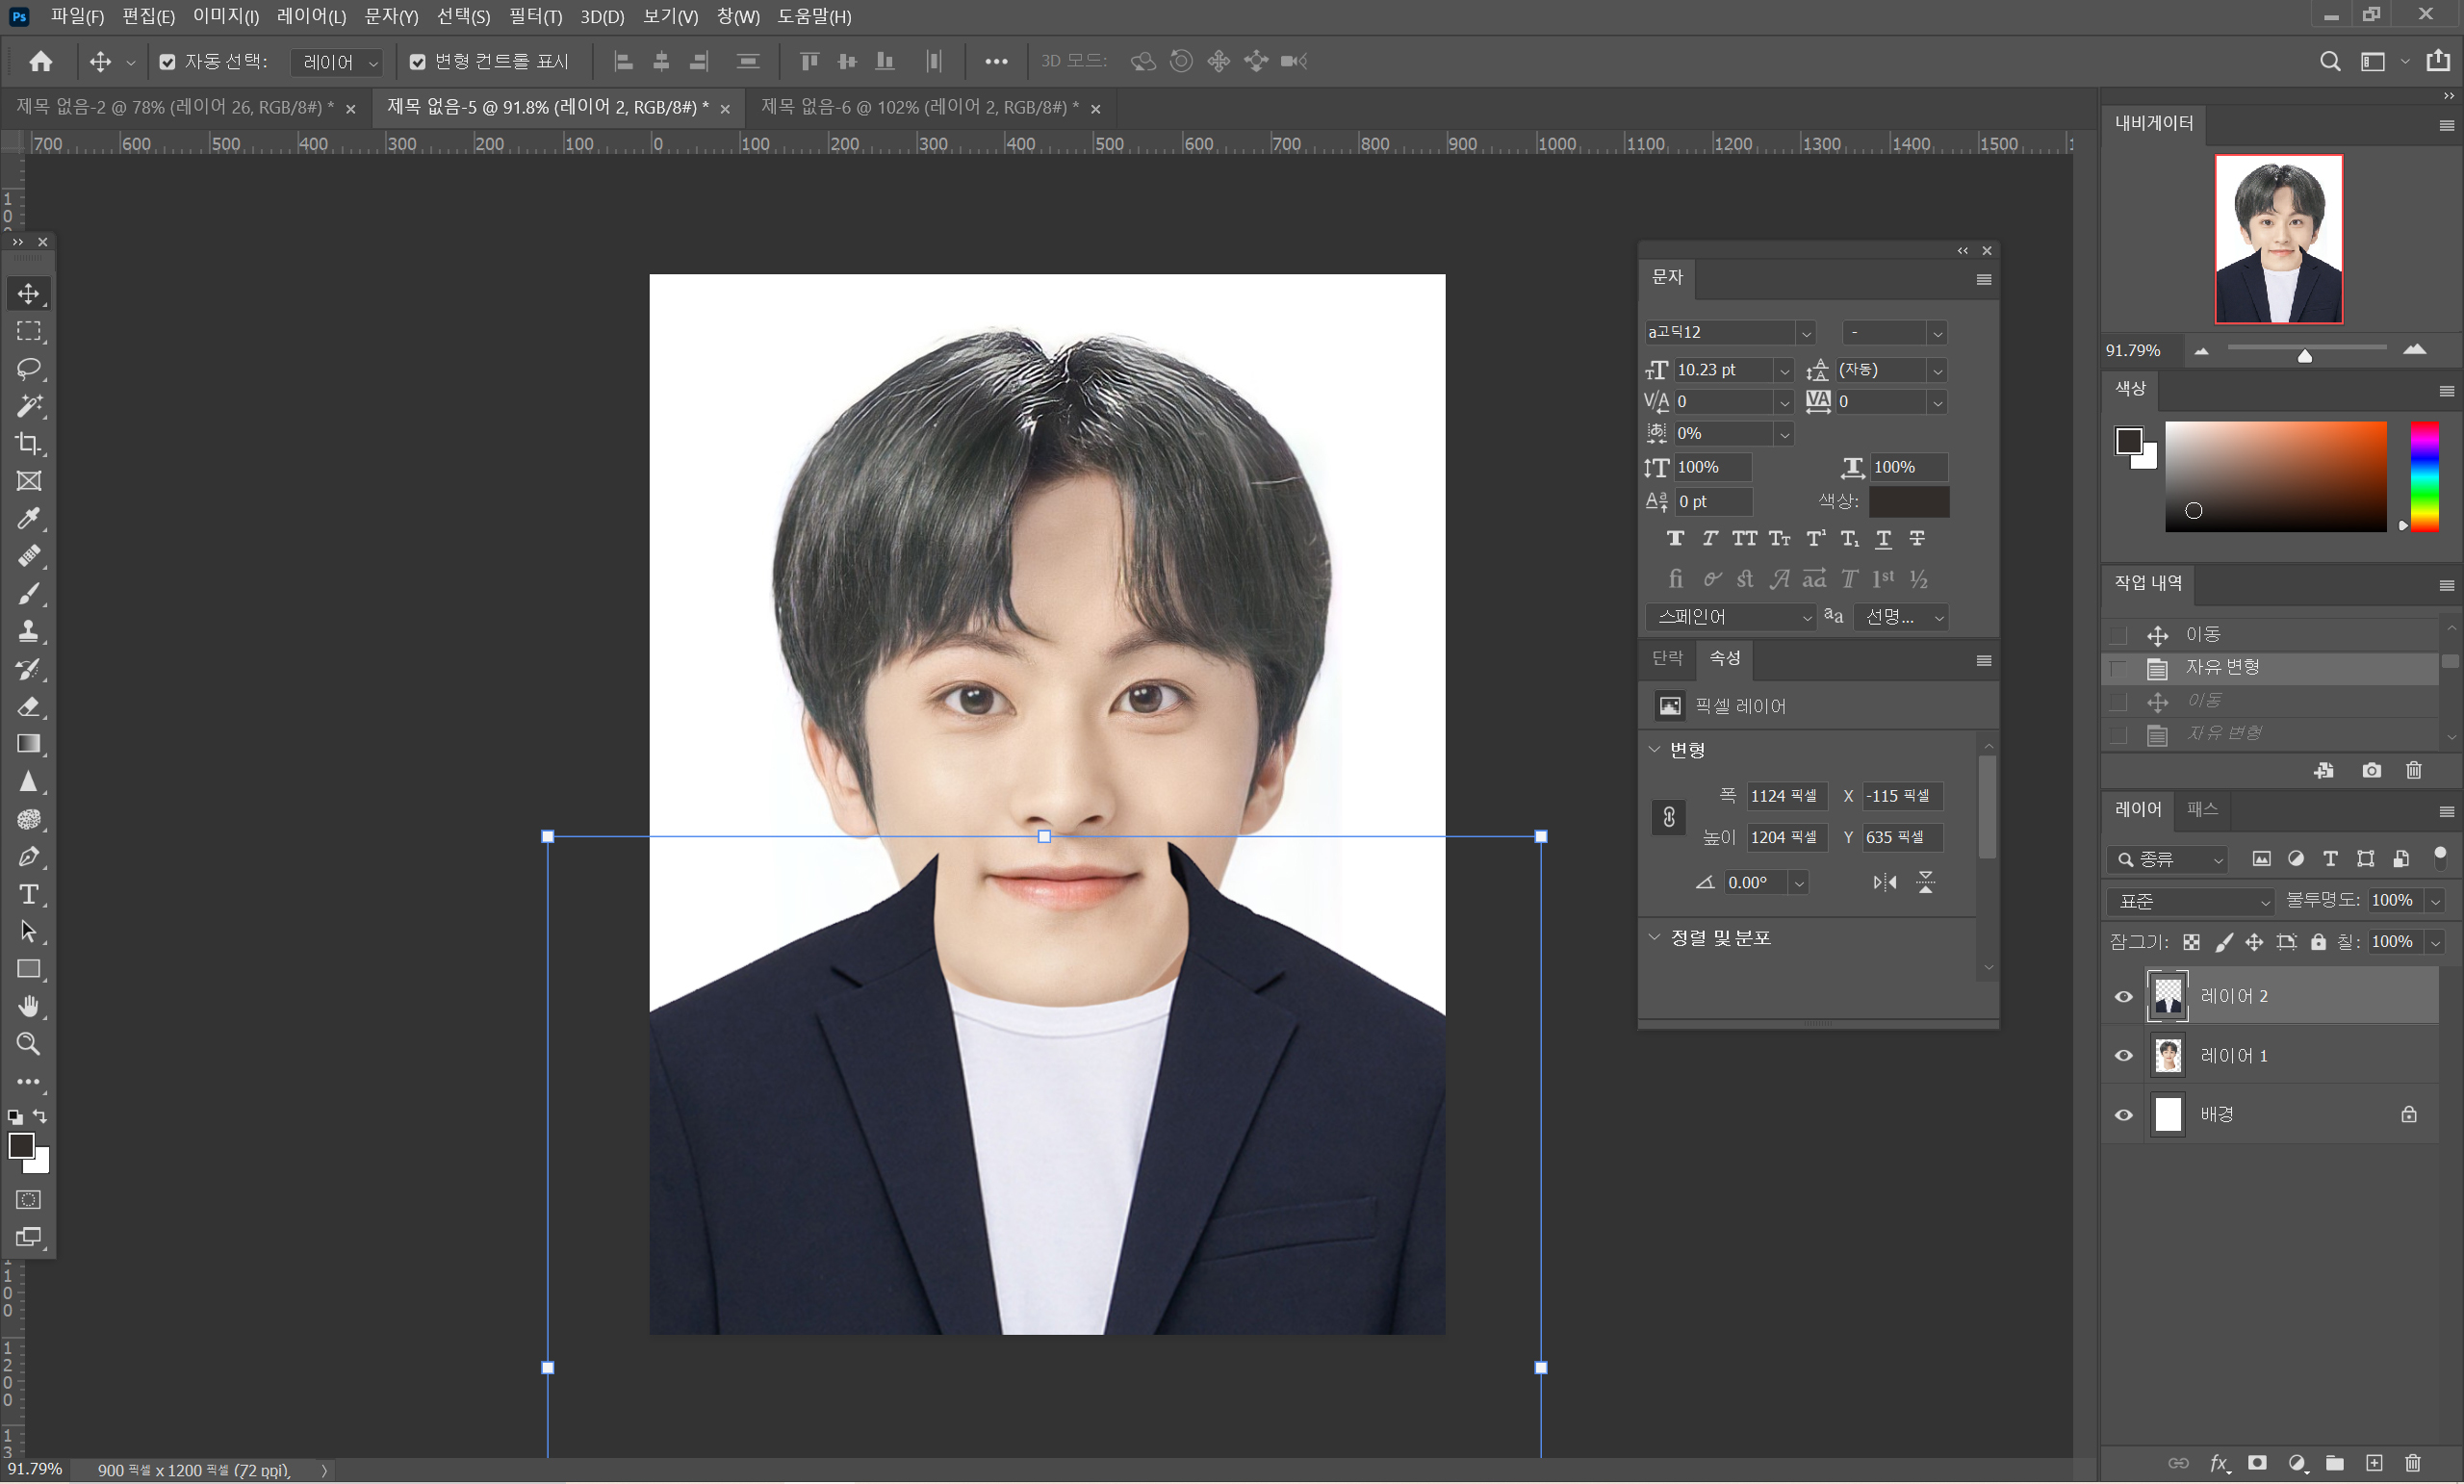This screenshot has width=2464, height=1484.
Task: Click the add layer mask icon
Action: [2257, 1463]
